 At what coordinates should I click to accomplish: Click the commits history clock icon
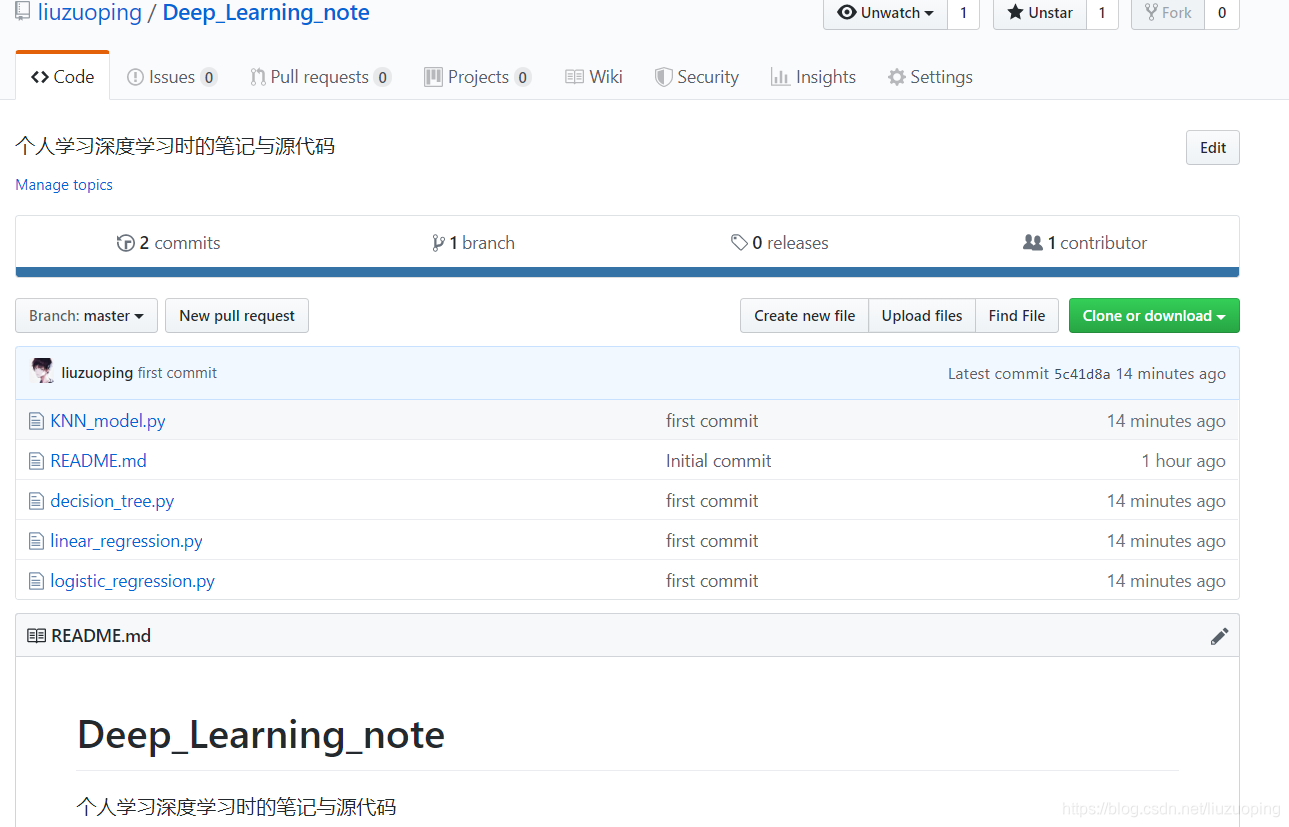tap(125, 243)
